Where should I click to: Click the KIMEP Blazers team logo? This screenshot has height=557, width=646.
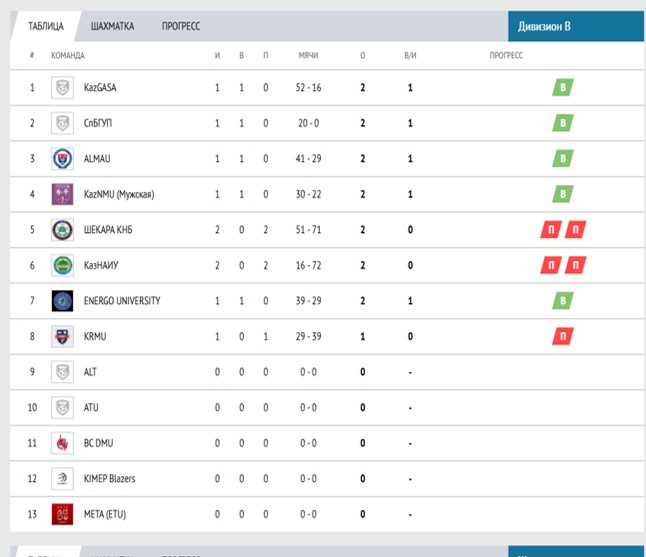[63, 478]
